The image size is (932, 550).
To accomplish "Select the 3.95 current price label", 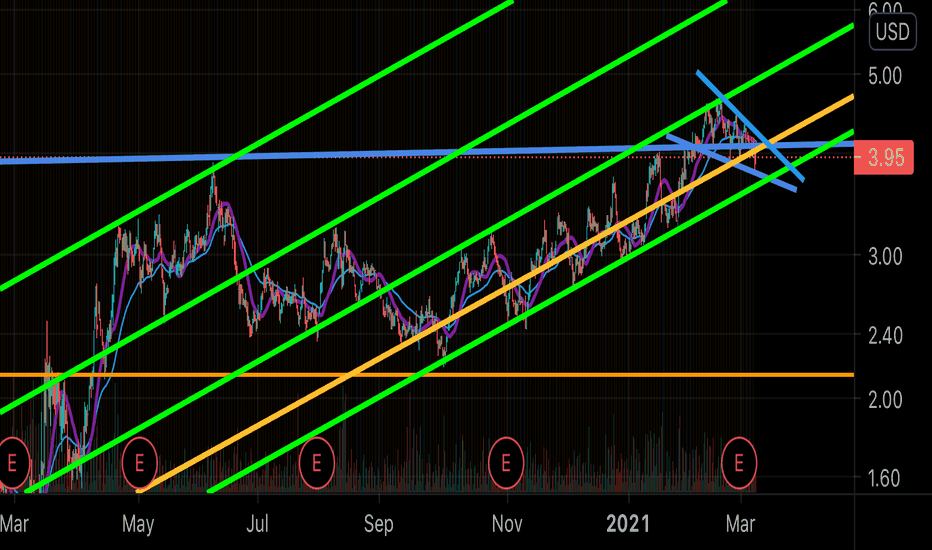I will pos(884,158).
